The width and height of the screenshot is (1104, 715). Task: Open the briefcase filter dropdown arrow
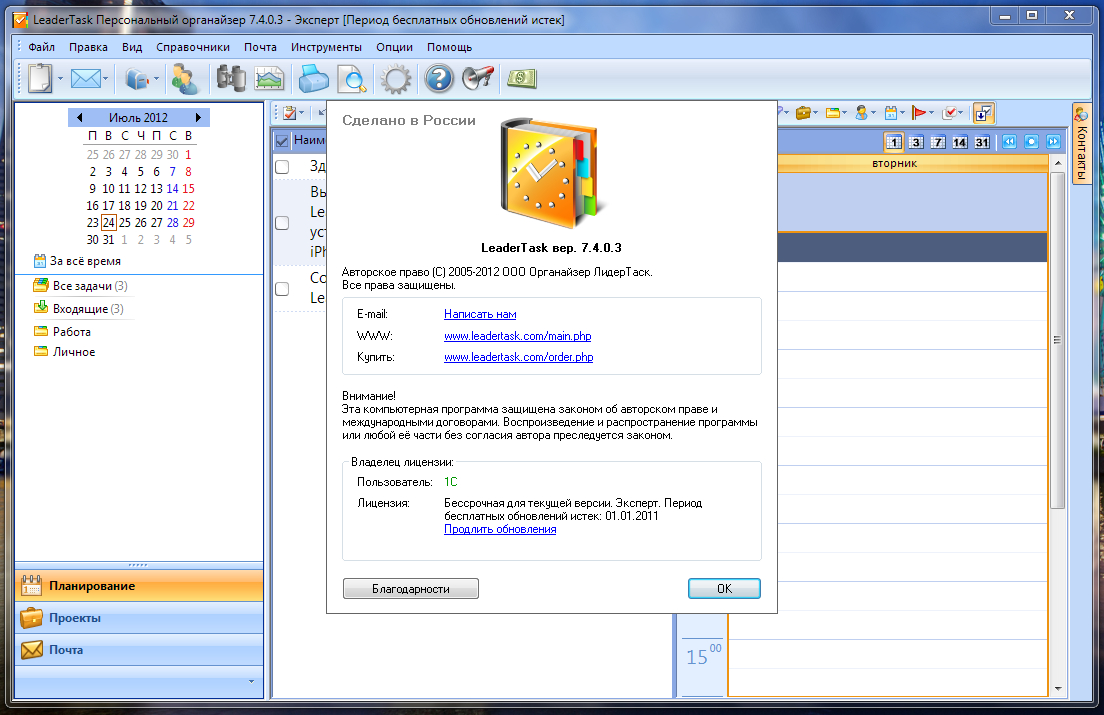815,113
